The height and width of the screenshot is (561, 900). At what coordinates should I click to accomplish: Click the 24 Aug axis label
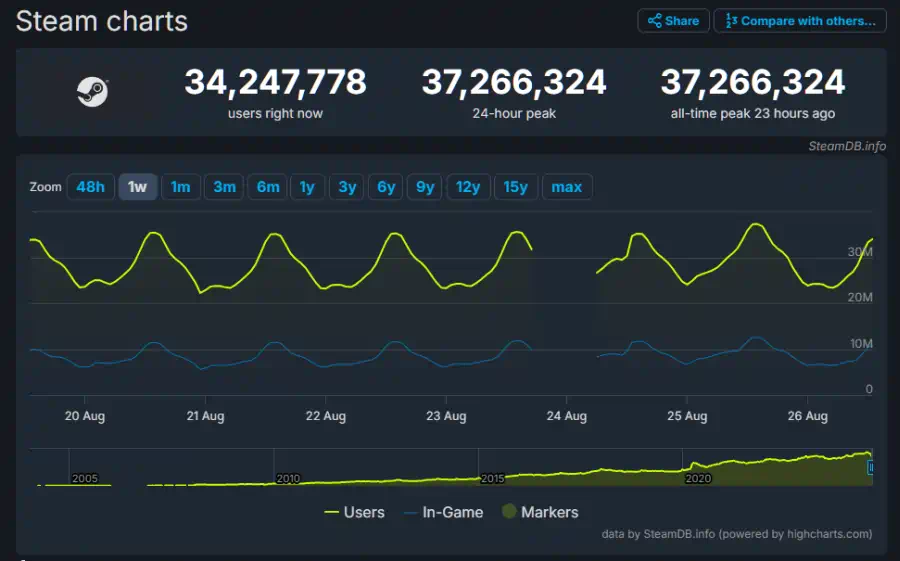567,416
